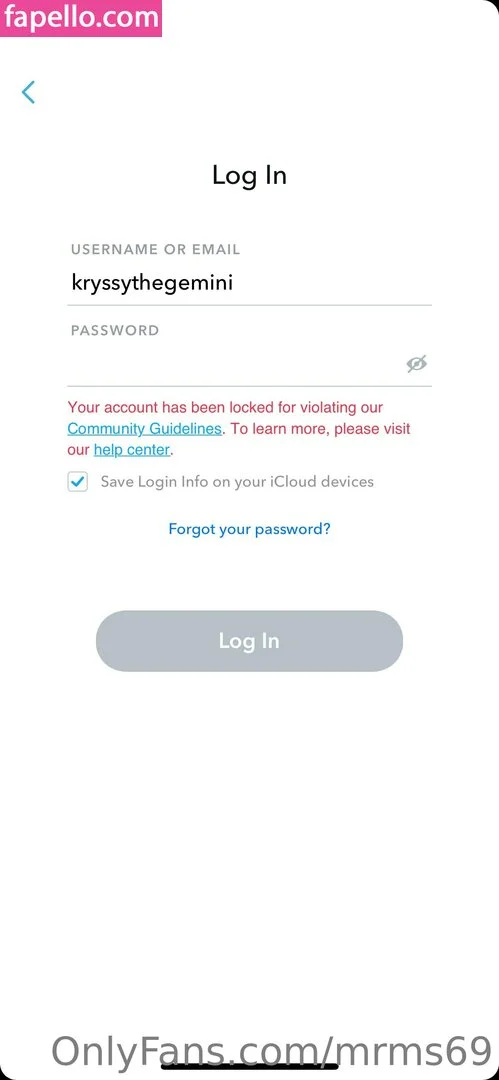This screenshot has width=499, height=1080.
Task: Place the cursor at the end of kryssythegemini
Action: tap(234, 282)
